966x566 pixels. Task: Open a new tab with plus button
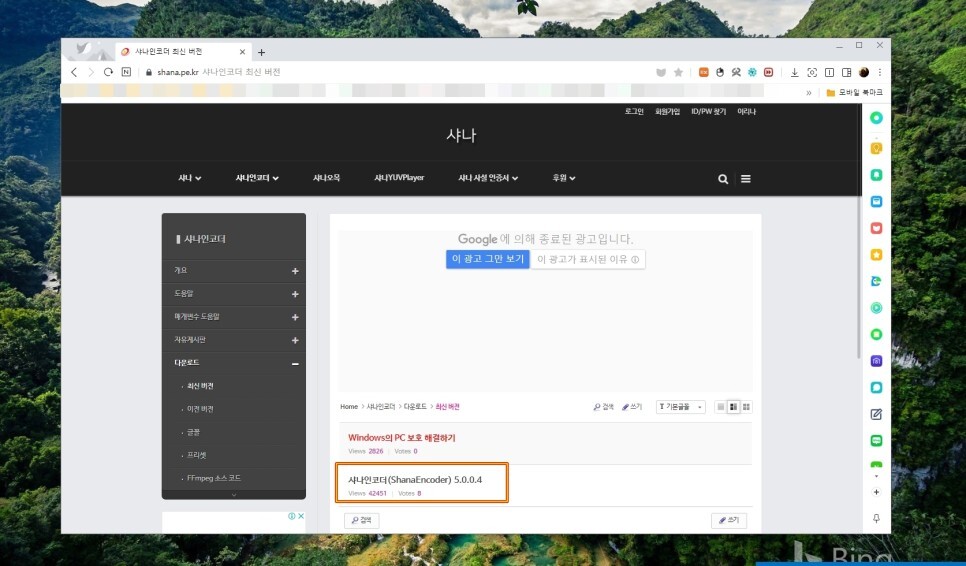point(261,52)
